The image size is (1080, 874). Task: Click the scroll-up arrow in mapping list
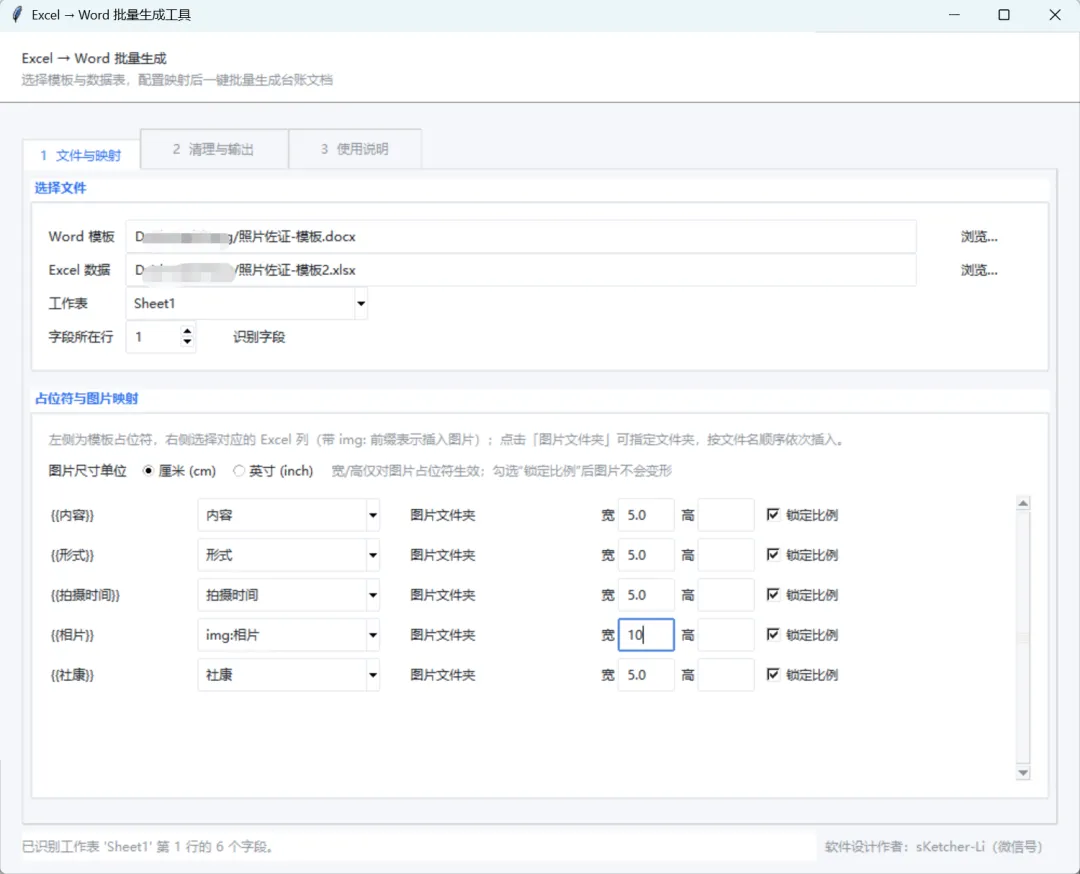pos(1023,503)
